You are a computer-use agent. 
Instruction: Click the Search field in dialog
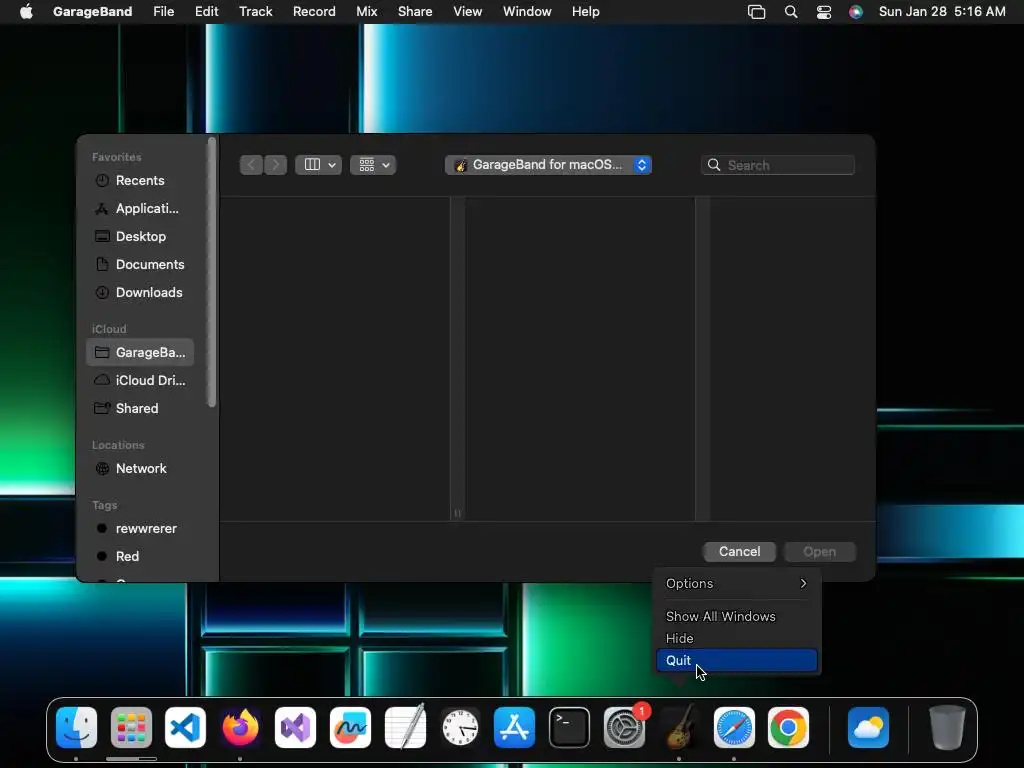(778, 165)
